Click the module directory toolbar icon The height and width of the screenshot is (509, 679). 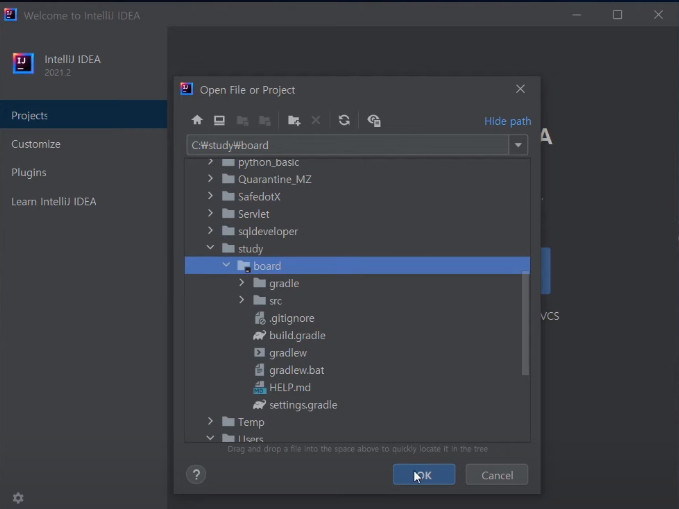(x=265, y=120)
